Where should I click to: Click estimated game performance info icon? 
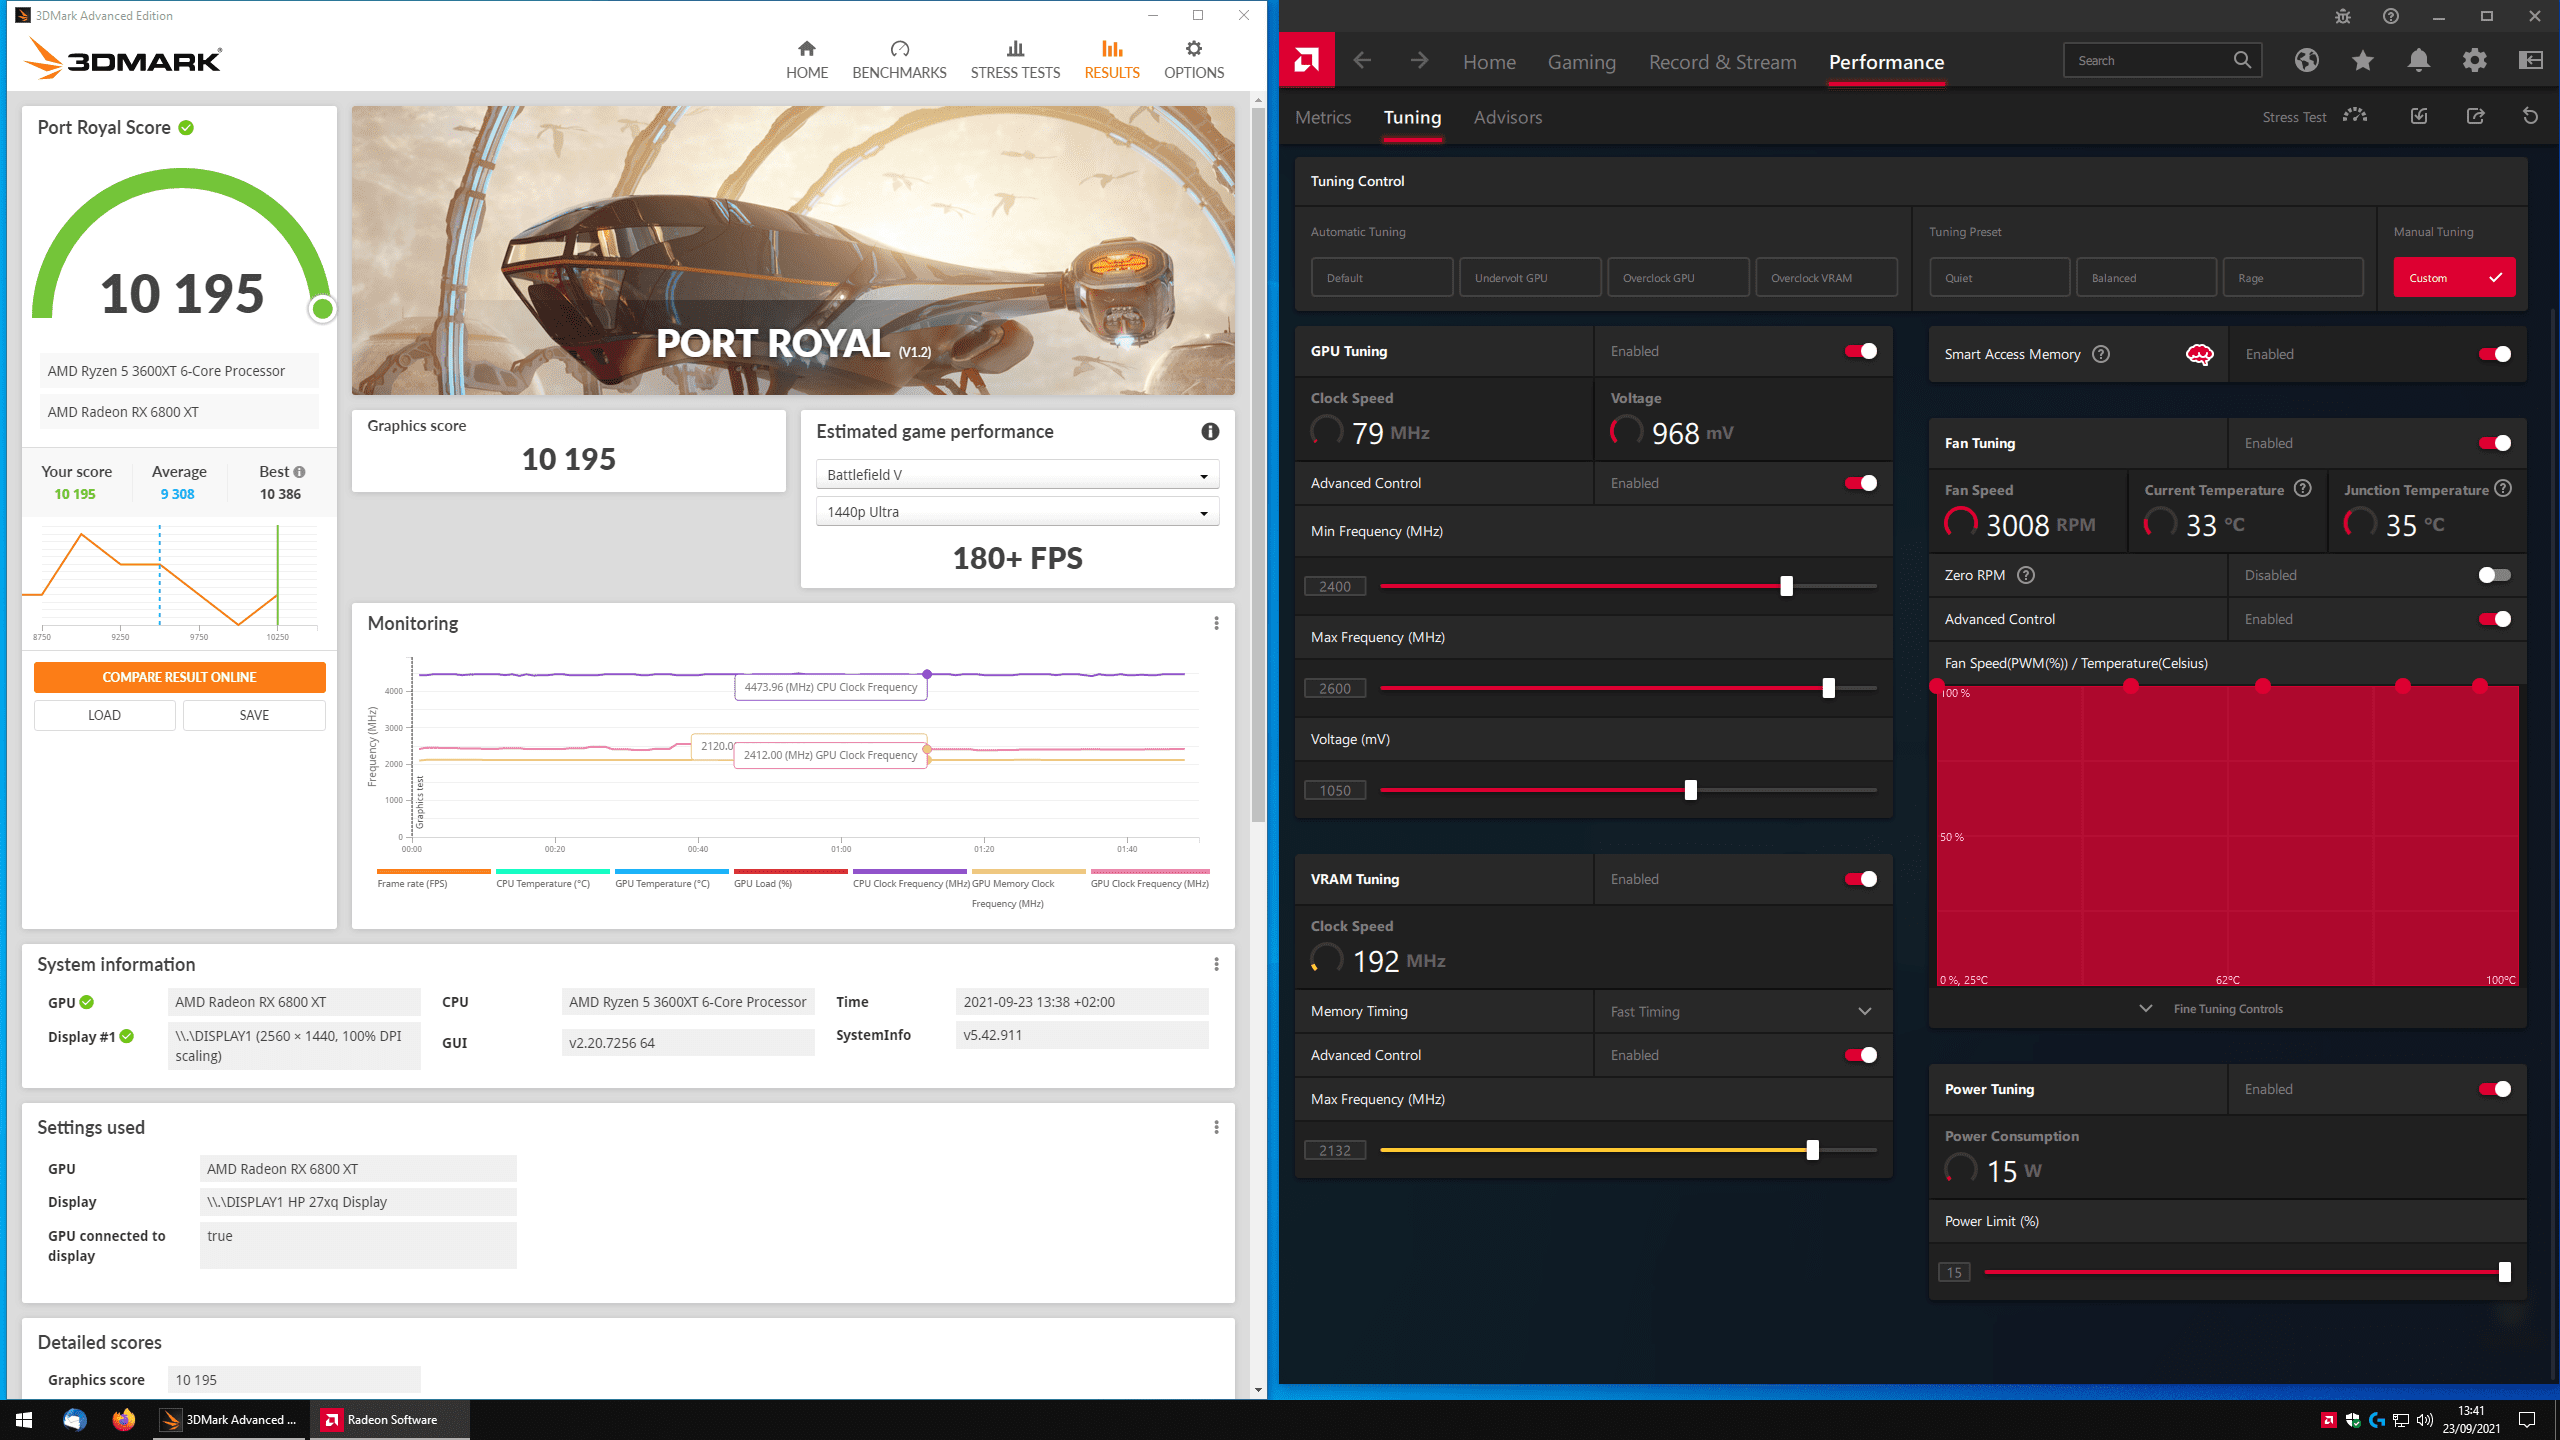1210,431
